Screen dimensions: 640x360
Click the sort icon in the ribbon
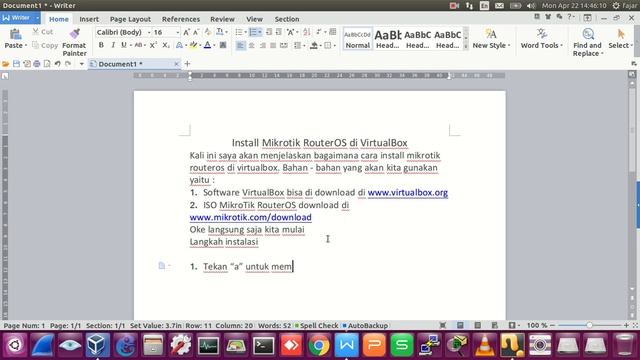(307, 32)
